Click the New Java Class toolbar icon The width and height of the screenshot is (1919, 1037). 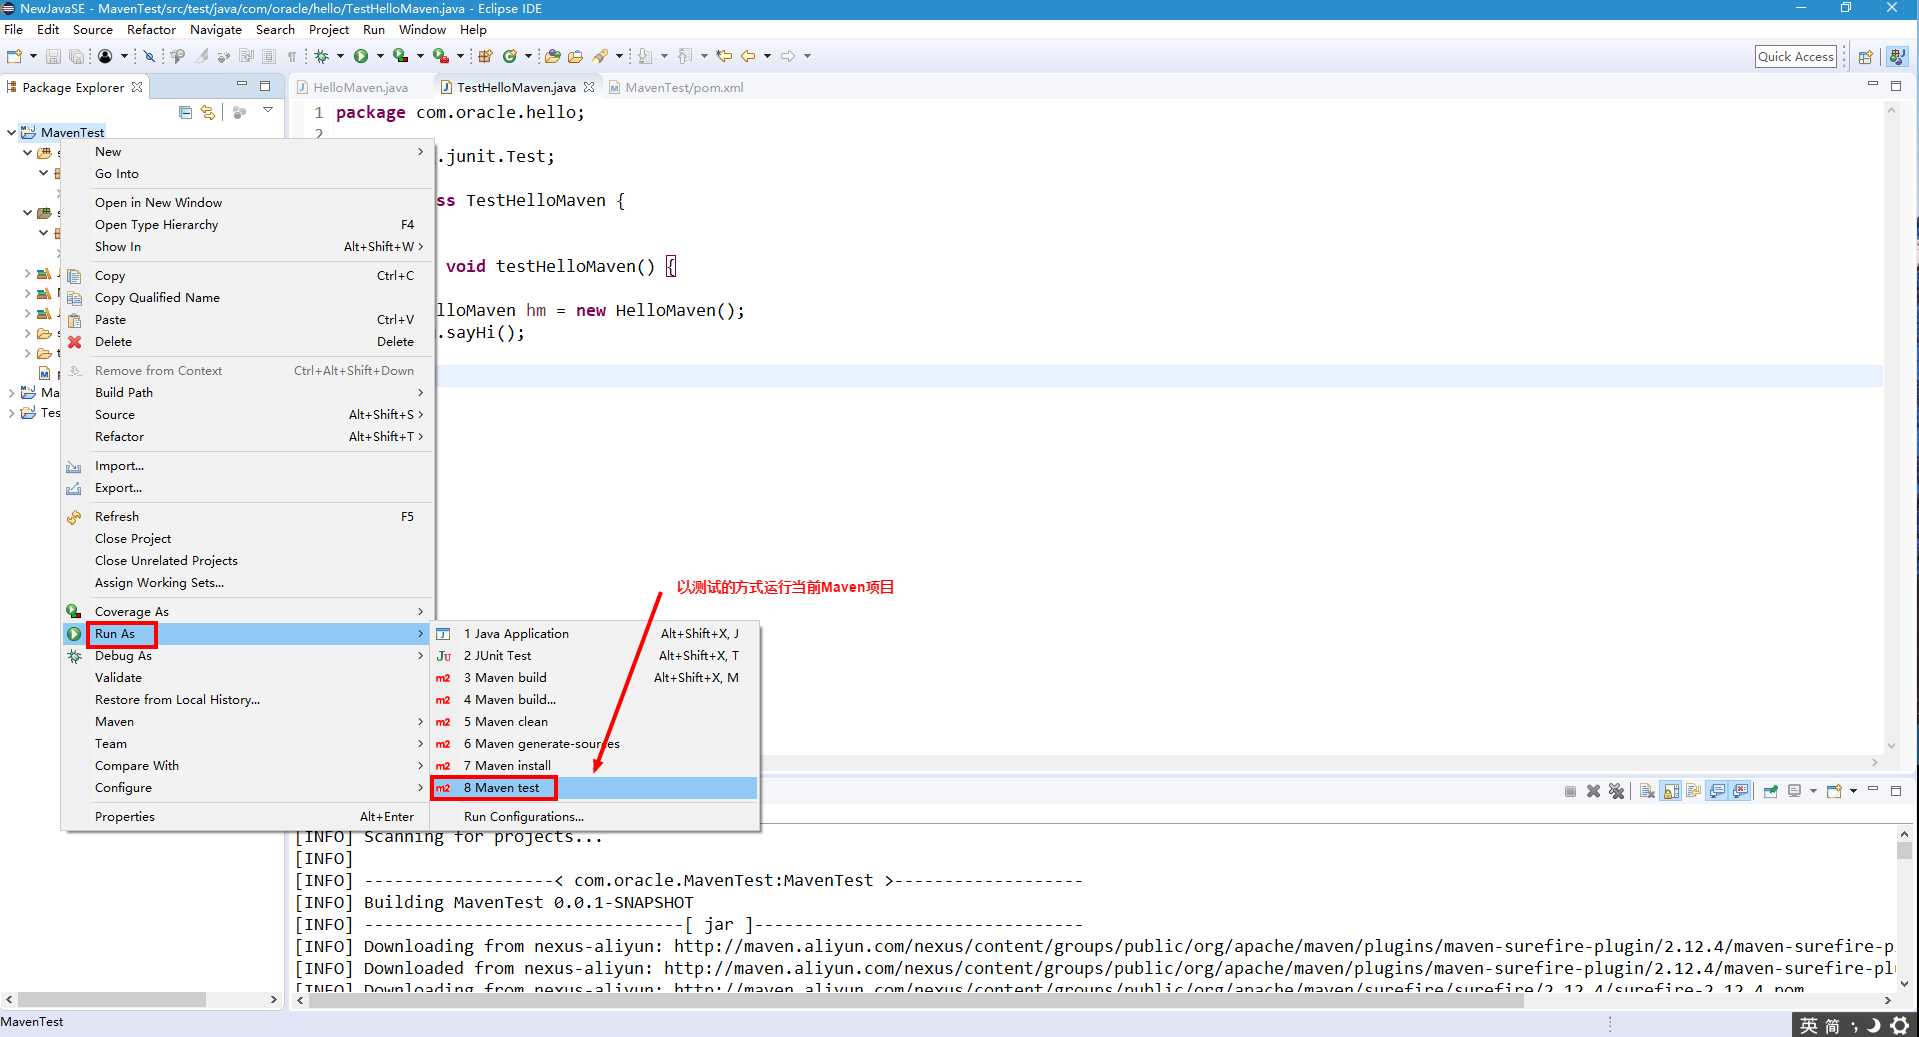[x=509, y=56]
